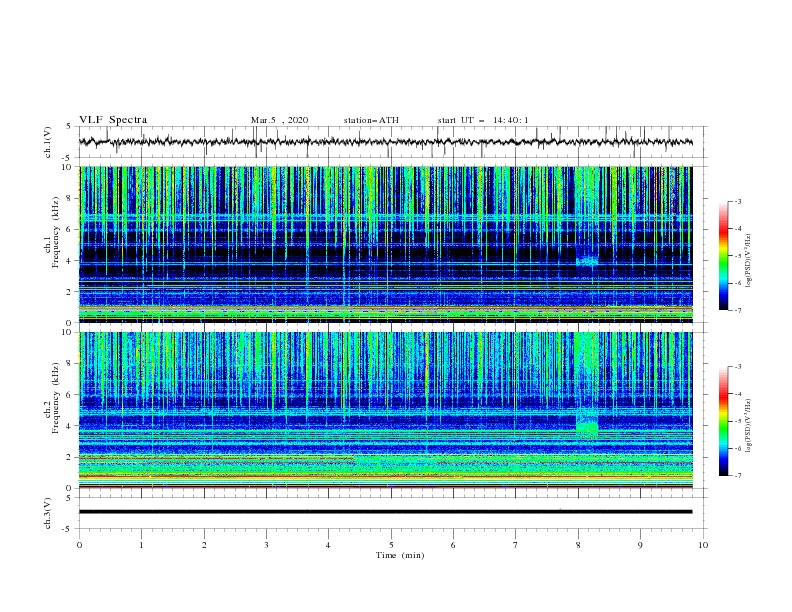Click the ch.1 'Frequency (kHz)' axis label
Viewport: 792px width, 612px height.
pyautogui.click(x=56, y=232)
